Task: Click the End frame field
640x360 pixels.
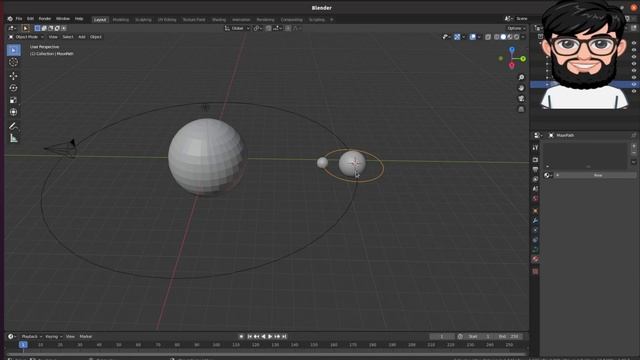Action: [x=509, y=336]
